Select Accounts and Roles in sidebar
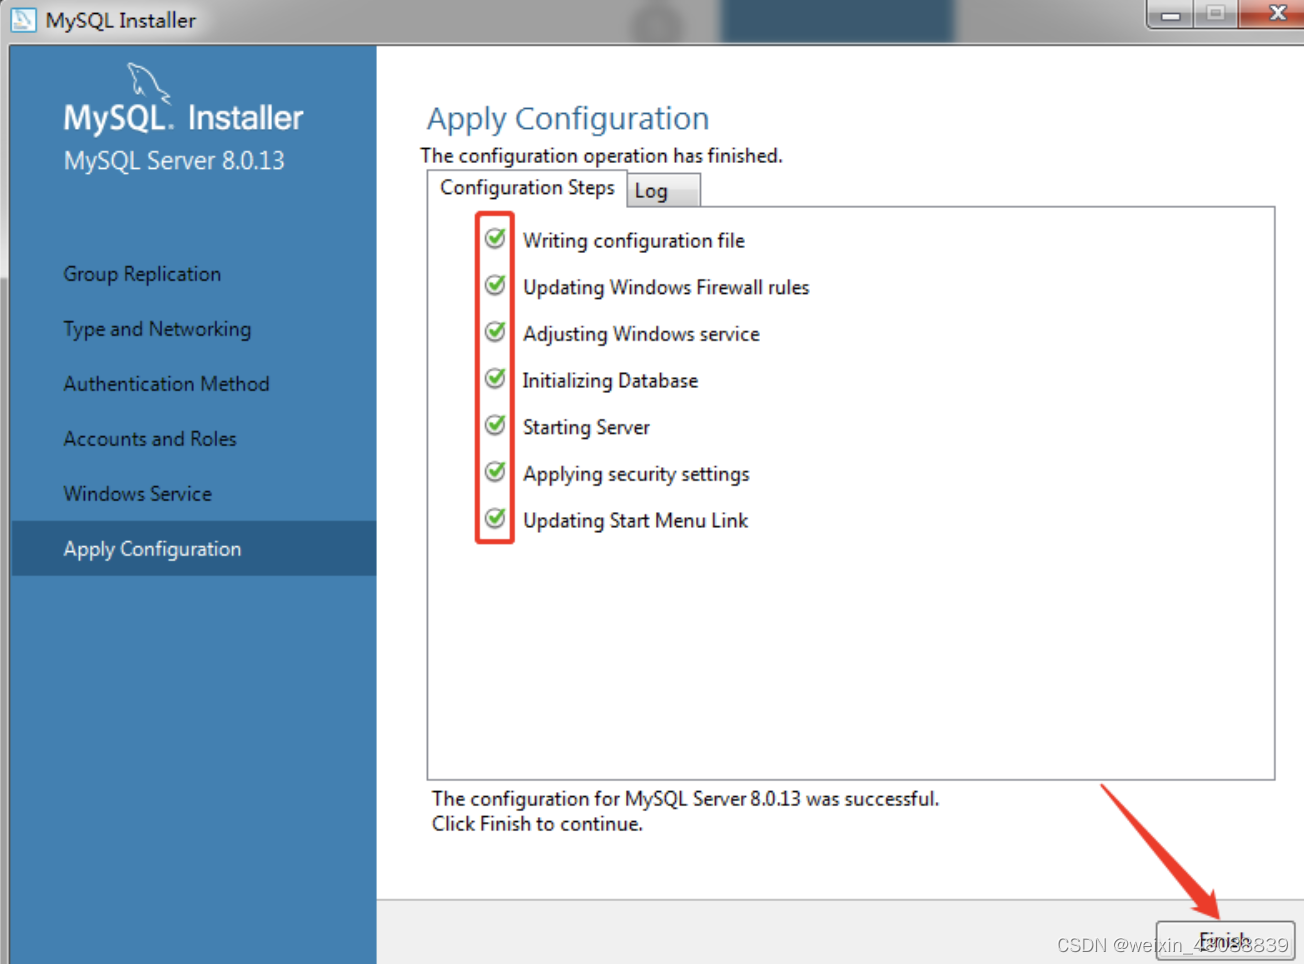The height and width of the screenshot is (964, 1304). [150, 439]
